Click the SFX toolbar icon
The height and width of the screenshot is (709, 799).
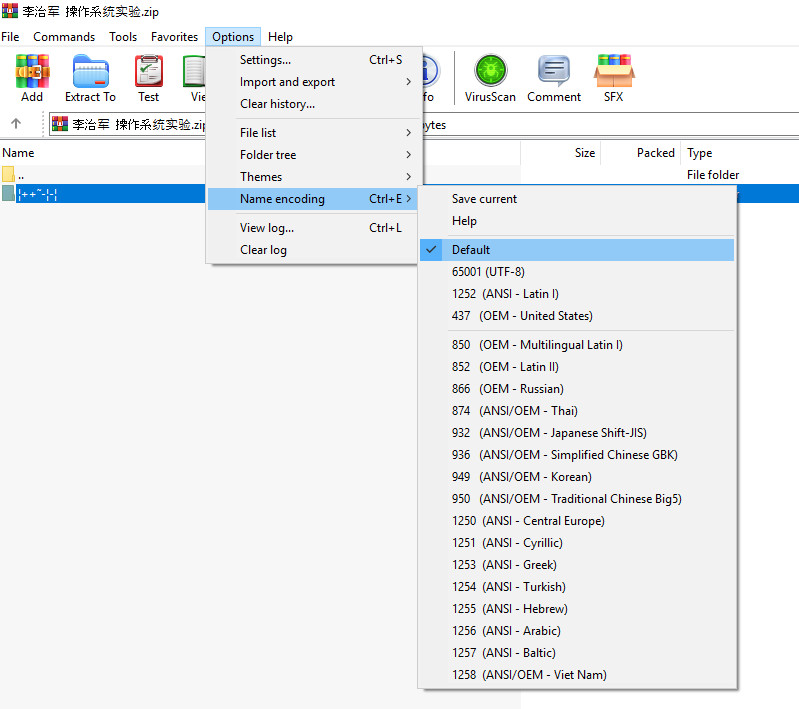tap(613, 78)
